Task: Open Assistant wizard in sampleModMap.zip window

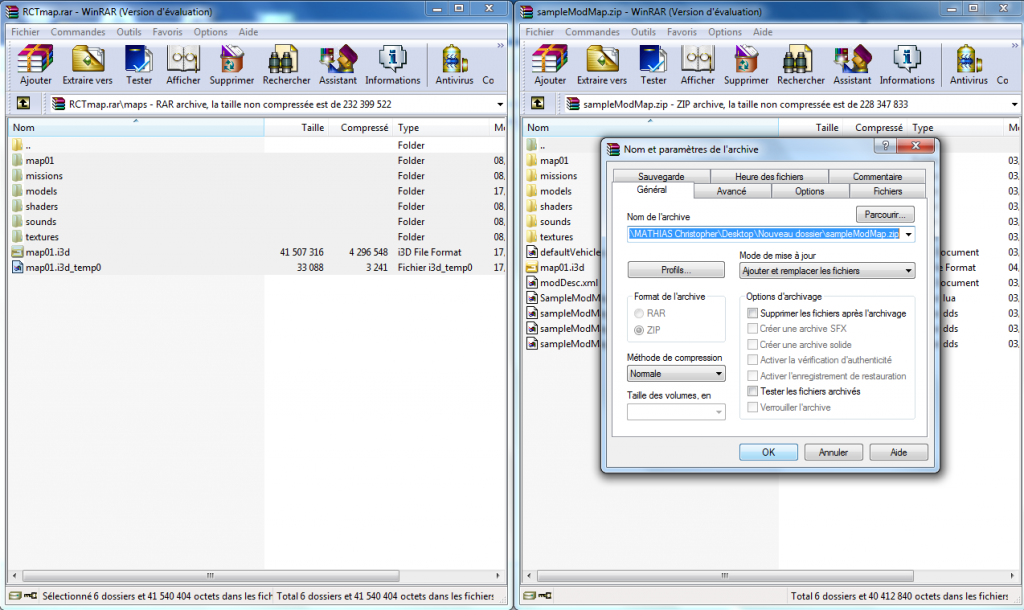Action: 852,65
